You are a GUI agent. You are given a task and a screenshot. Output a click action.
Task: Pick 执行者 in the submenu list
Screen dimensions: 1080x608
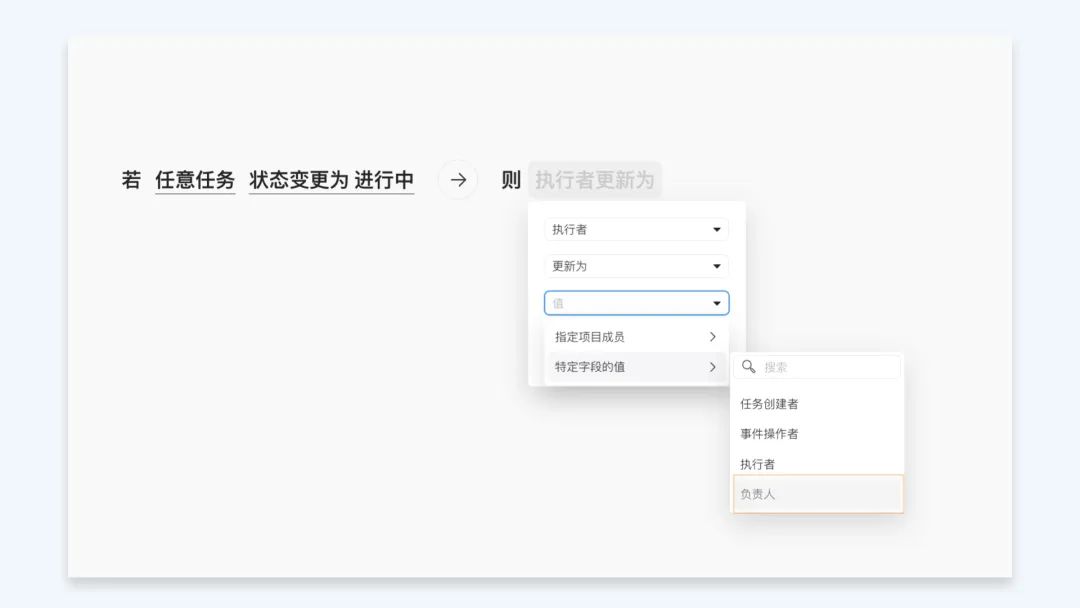pyautogui.click(x=757, y=464)
